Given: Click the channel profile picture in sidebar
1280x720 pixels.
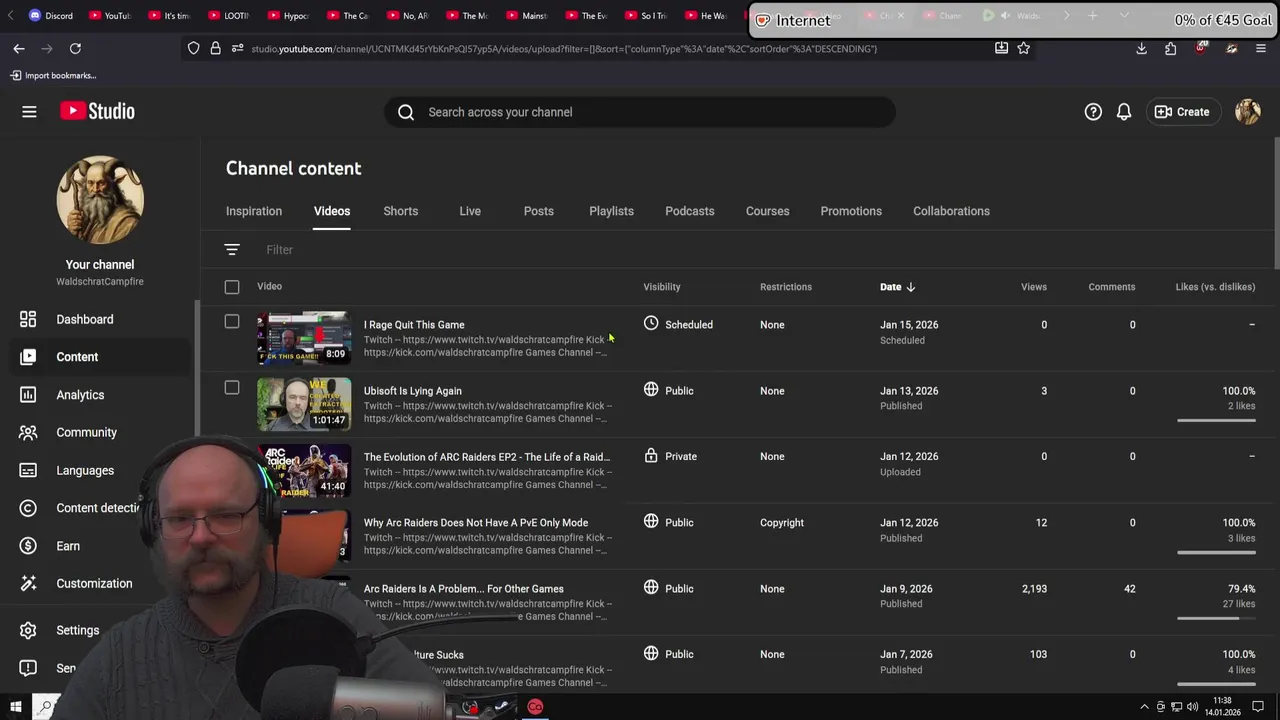Looking at the screenshot, I should pos(100,200).
